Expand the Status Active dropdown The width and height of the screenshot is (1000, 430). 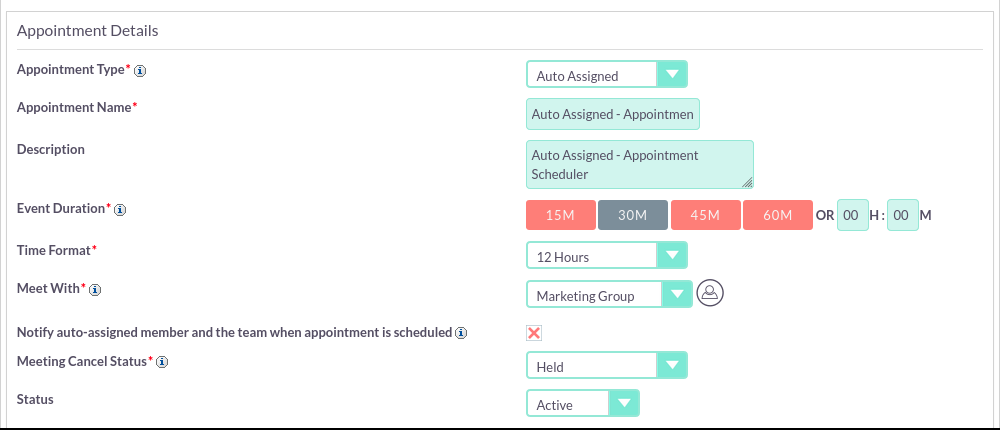(582, 403)
